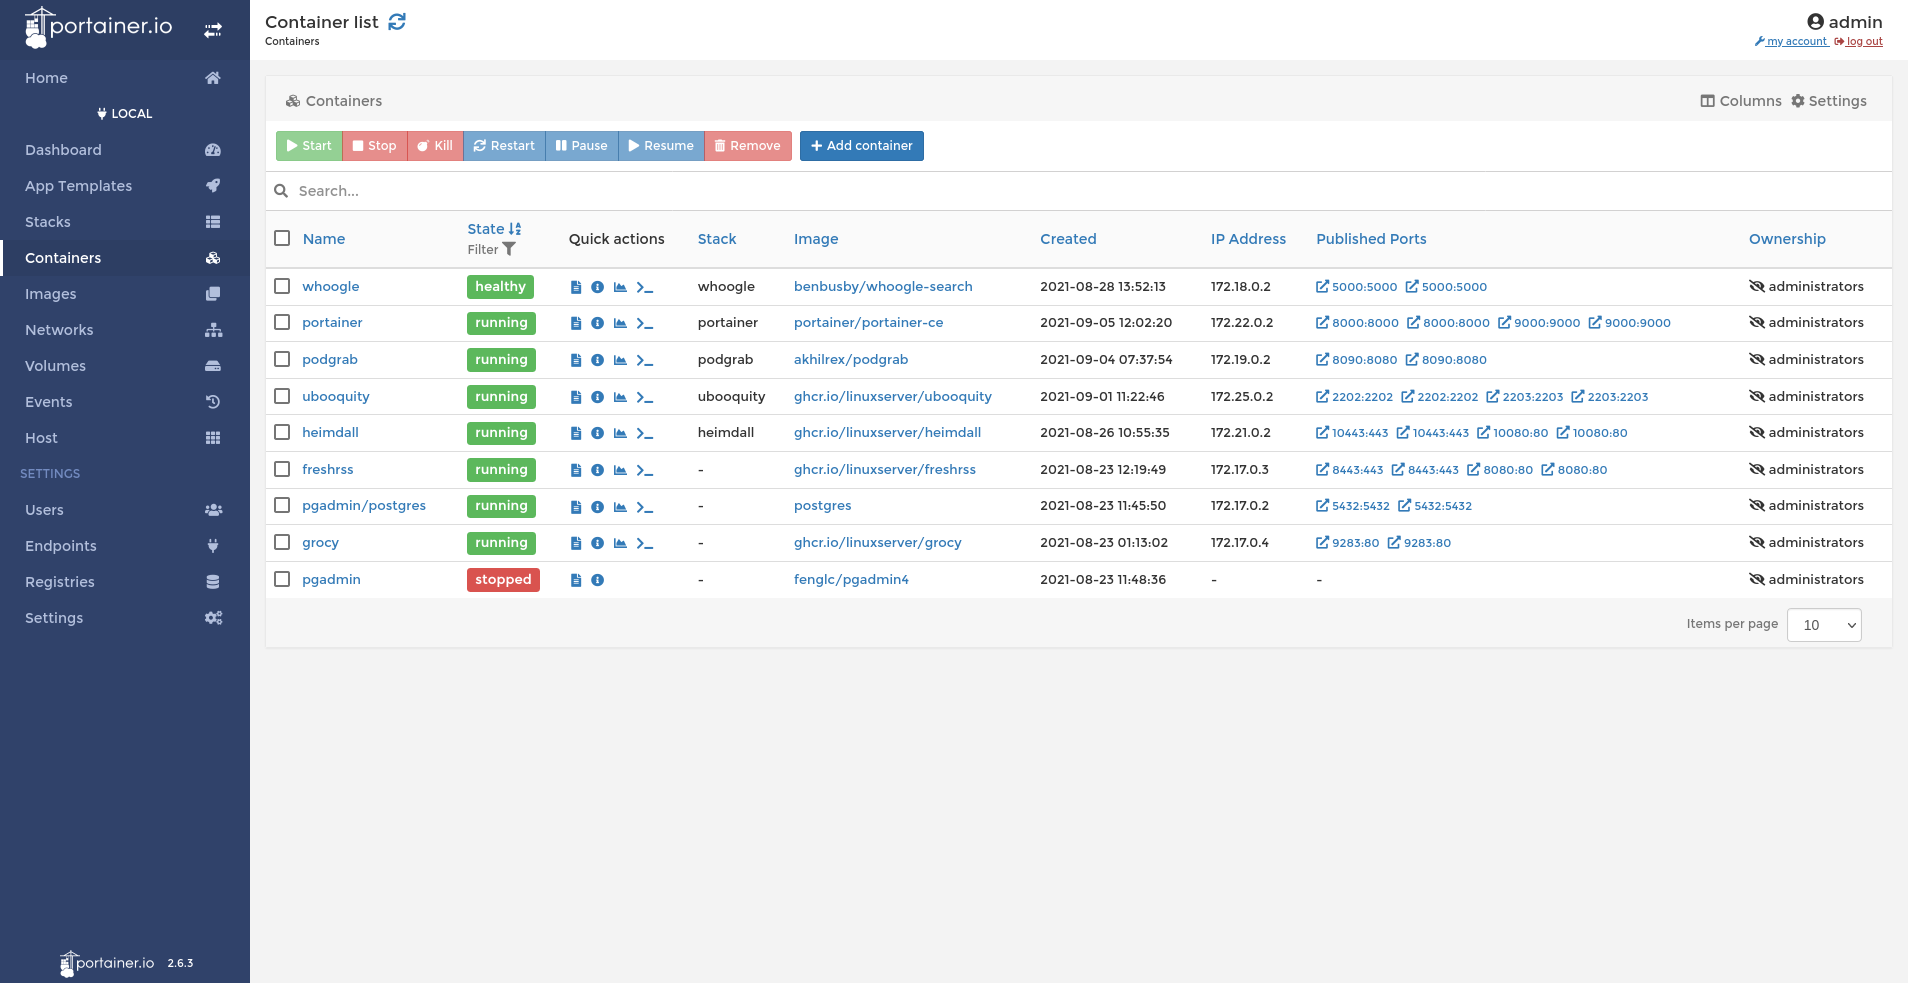Screen dimensions: 1908x983
Task: Open logs icon for whoogle container
Action: pos(576,287)
